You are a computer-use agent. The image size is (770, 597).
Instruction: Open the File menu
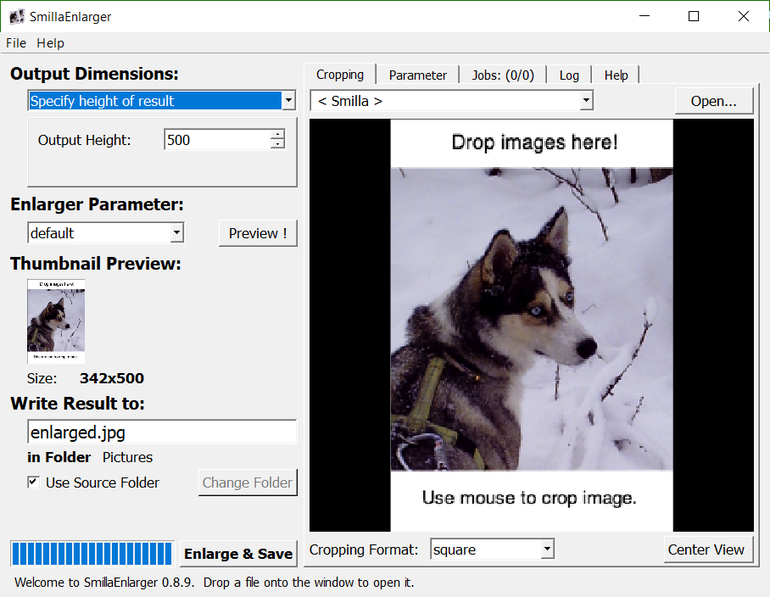16,43
